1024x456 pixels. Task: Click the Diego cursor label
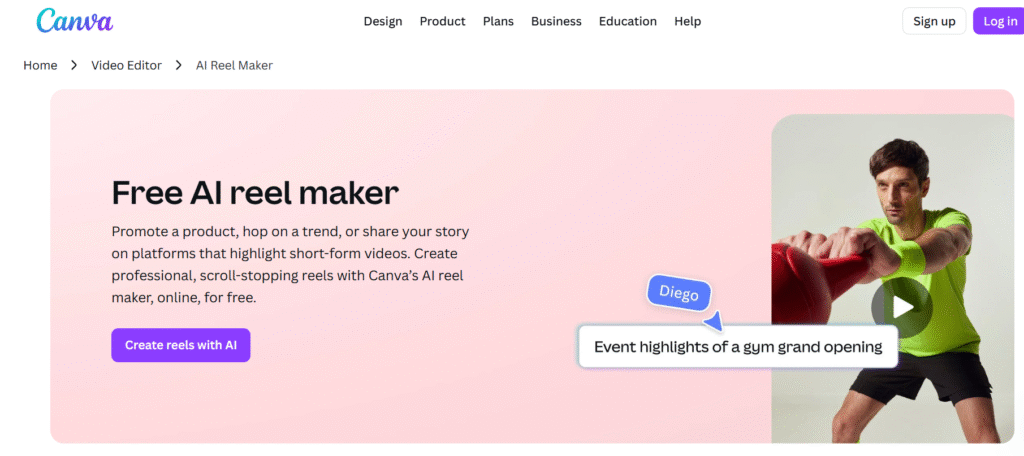pos(679,293)
